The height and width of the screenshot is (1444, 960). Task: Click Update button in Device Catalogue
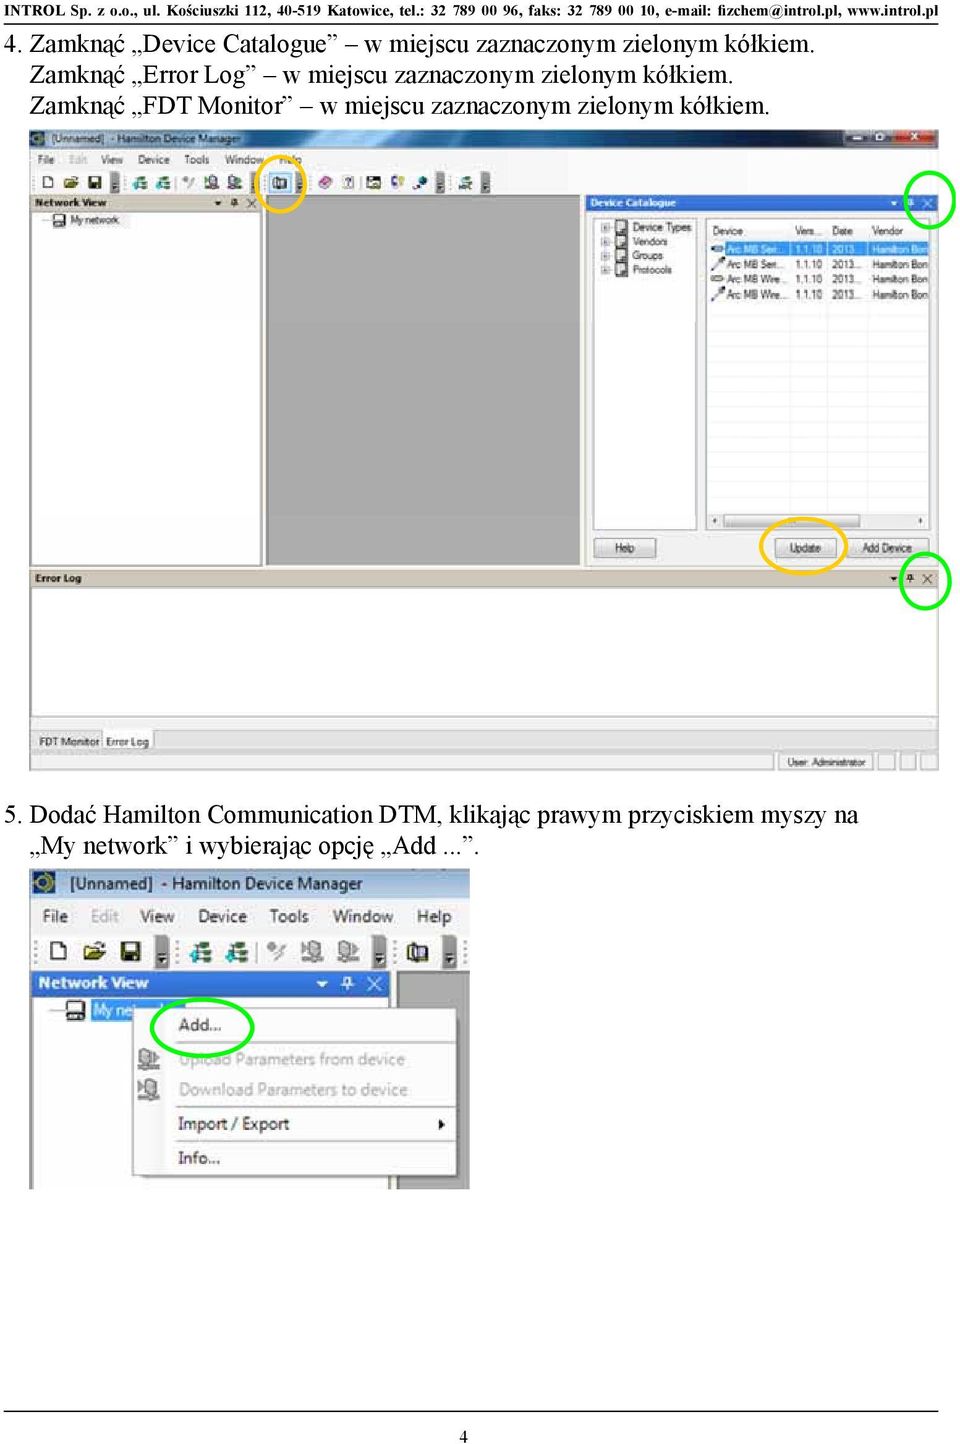804,548
